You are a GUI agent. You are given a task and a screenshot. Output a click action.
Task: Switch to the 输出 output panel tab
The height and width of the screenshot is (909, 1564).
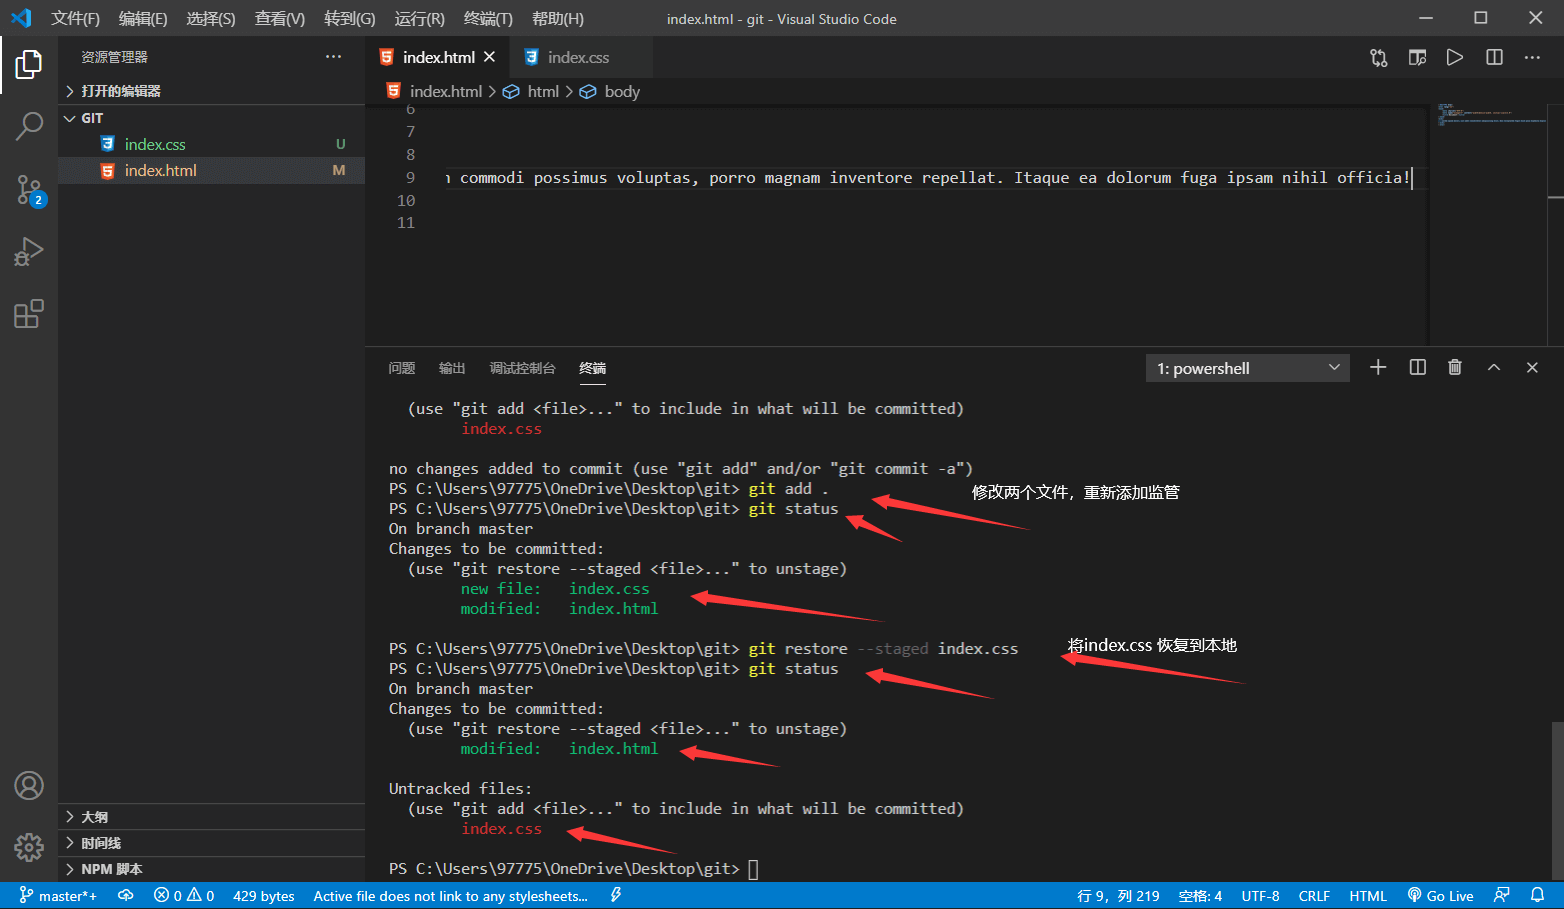(452, 368)
